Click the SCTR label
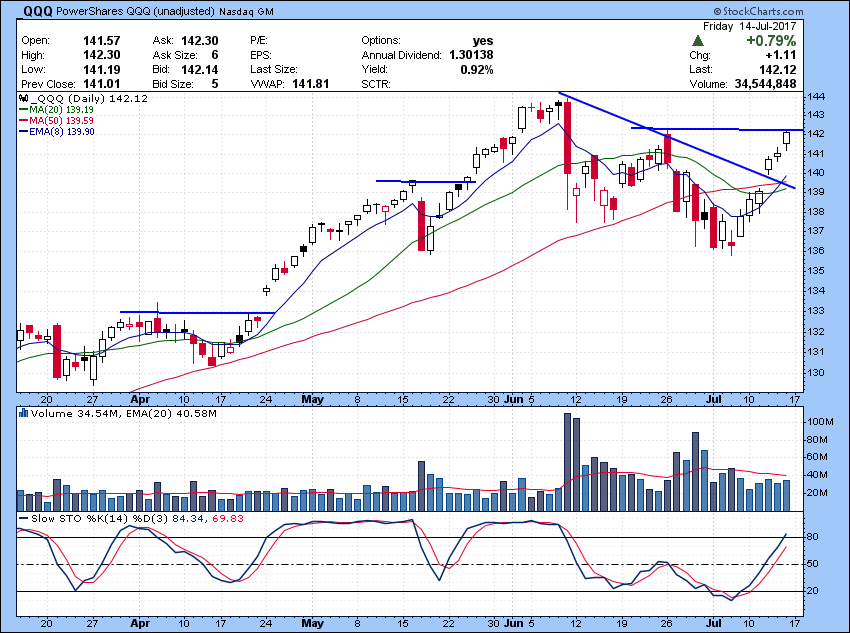This screenshot has height=633, width=850. [376, 84]
